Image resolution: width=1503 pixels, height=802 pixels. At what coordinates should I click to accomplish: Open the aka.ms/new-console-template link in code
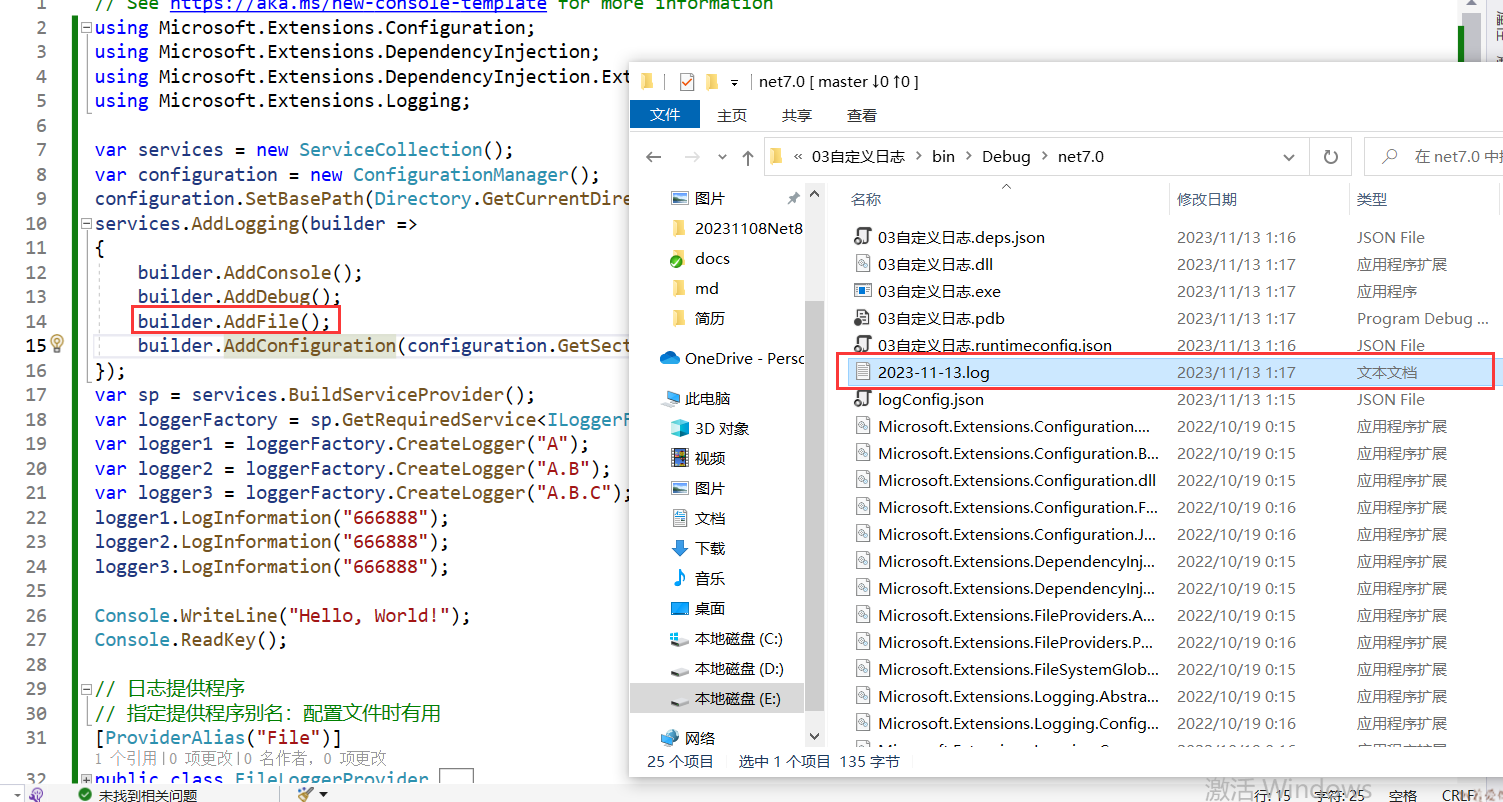pos(359,5)
